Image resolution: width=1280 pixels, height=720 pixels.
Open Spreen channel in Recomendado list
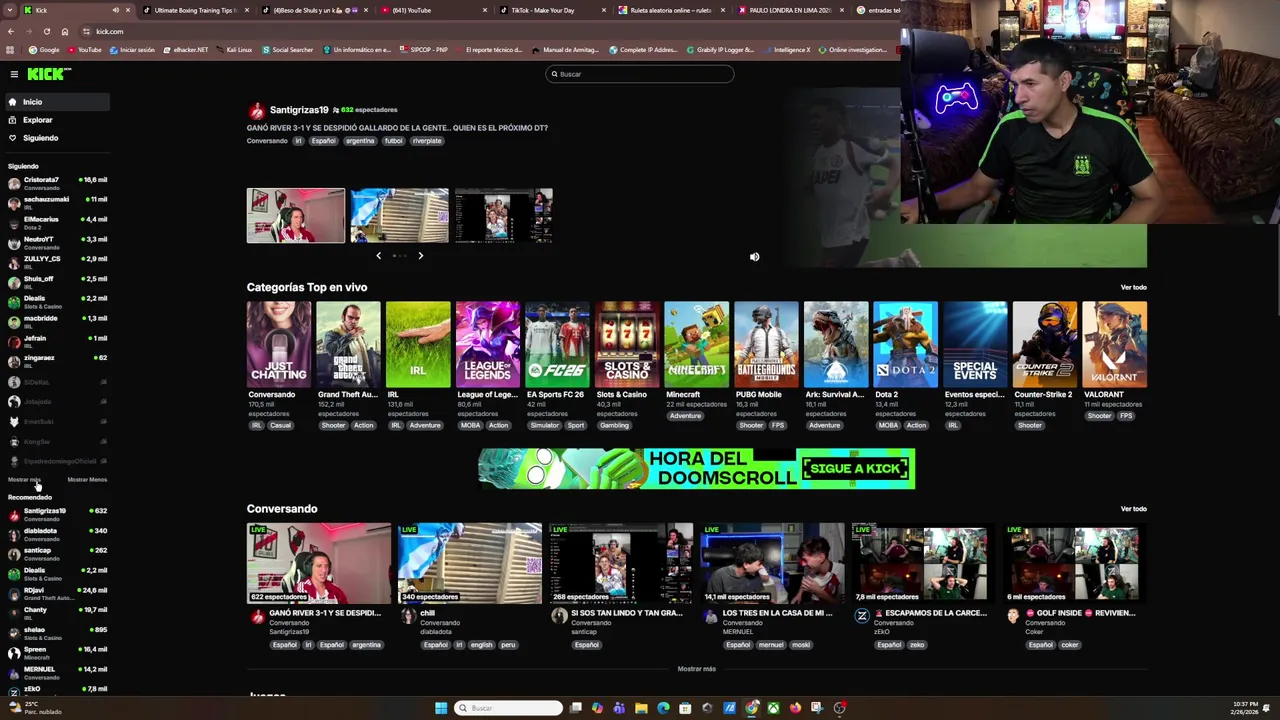pos(57,653)
